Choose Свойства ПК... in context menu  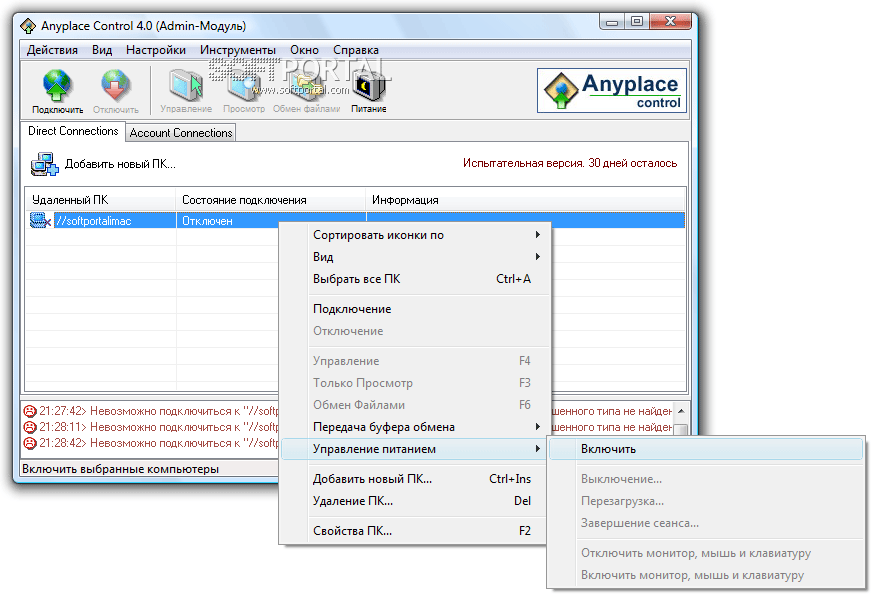pos(415,531)
